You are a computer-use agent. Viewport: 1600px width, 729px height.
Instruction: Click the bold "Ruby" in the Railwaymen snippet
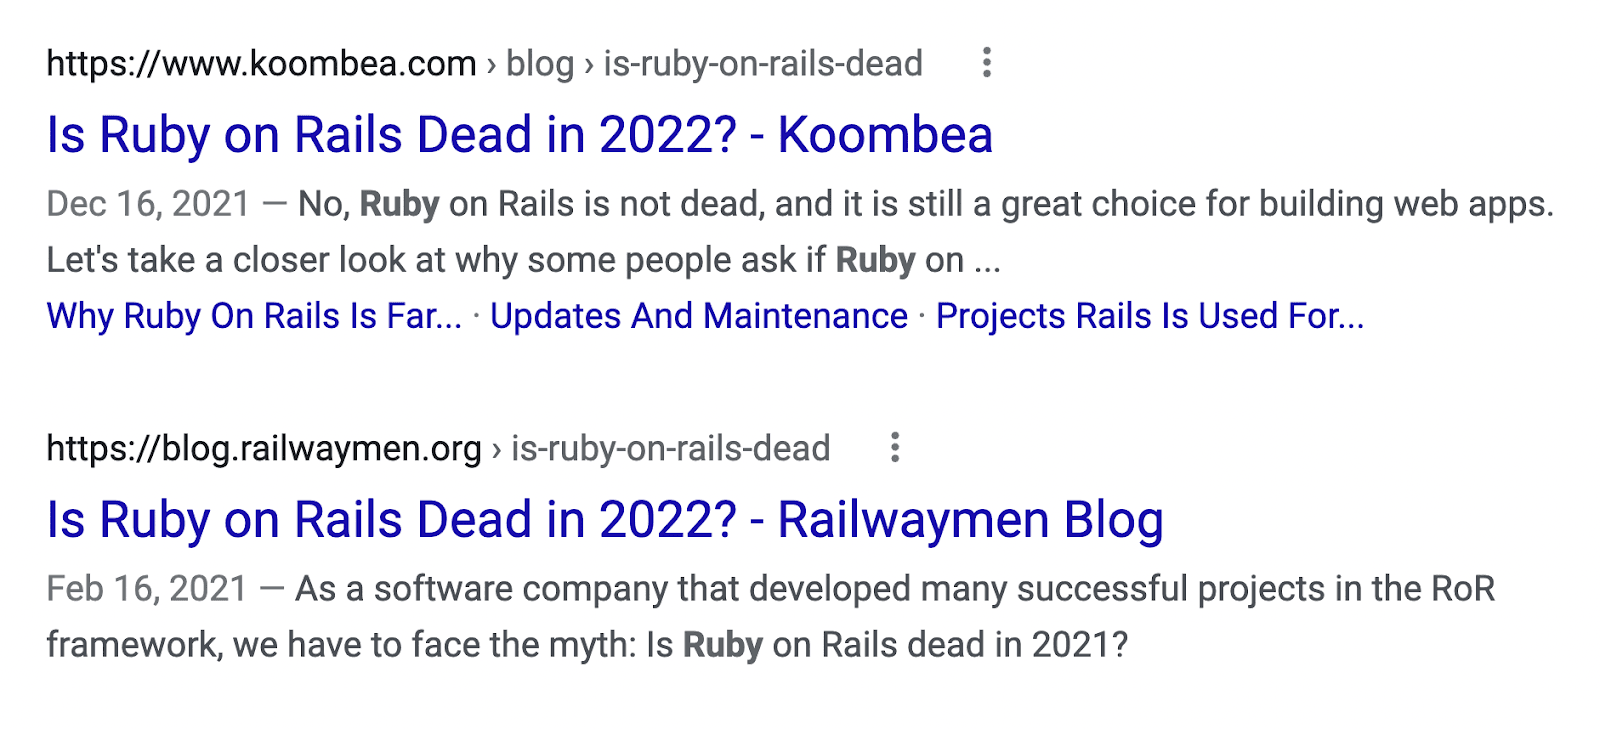pos(722,645)
